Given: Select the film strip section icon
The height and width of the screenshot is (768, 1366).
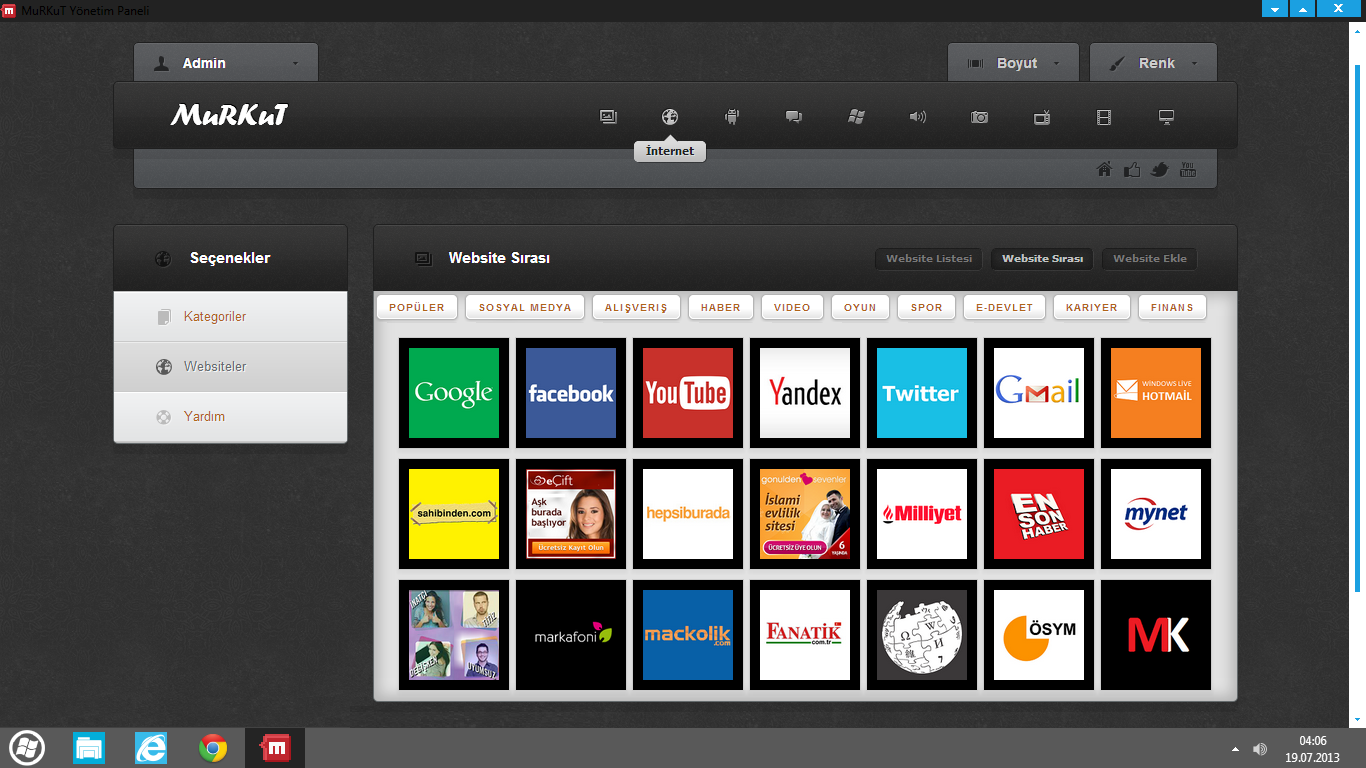Looking at the screenshot, I should click(x=1104, y=117).
